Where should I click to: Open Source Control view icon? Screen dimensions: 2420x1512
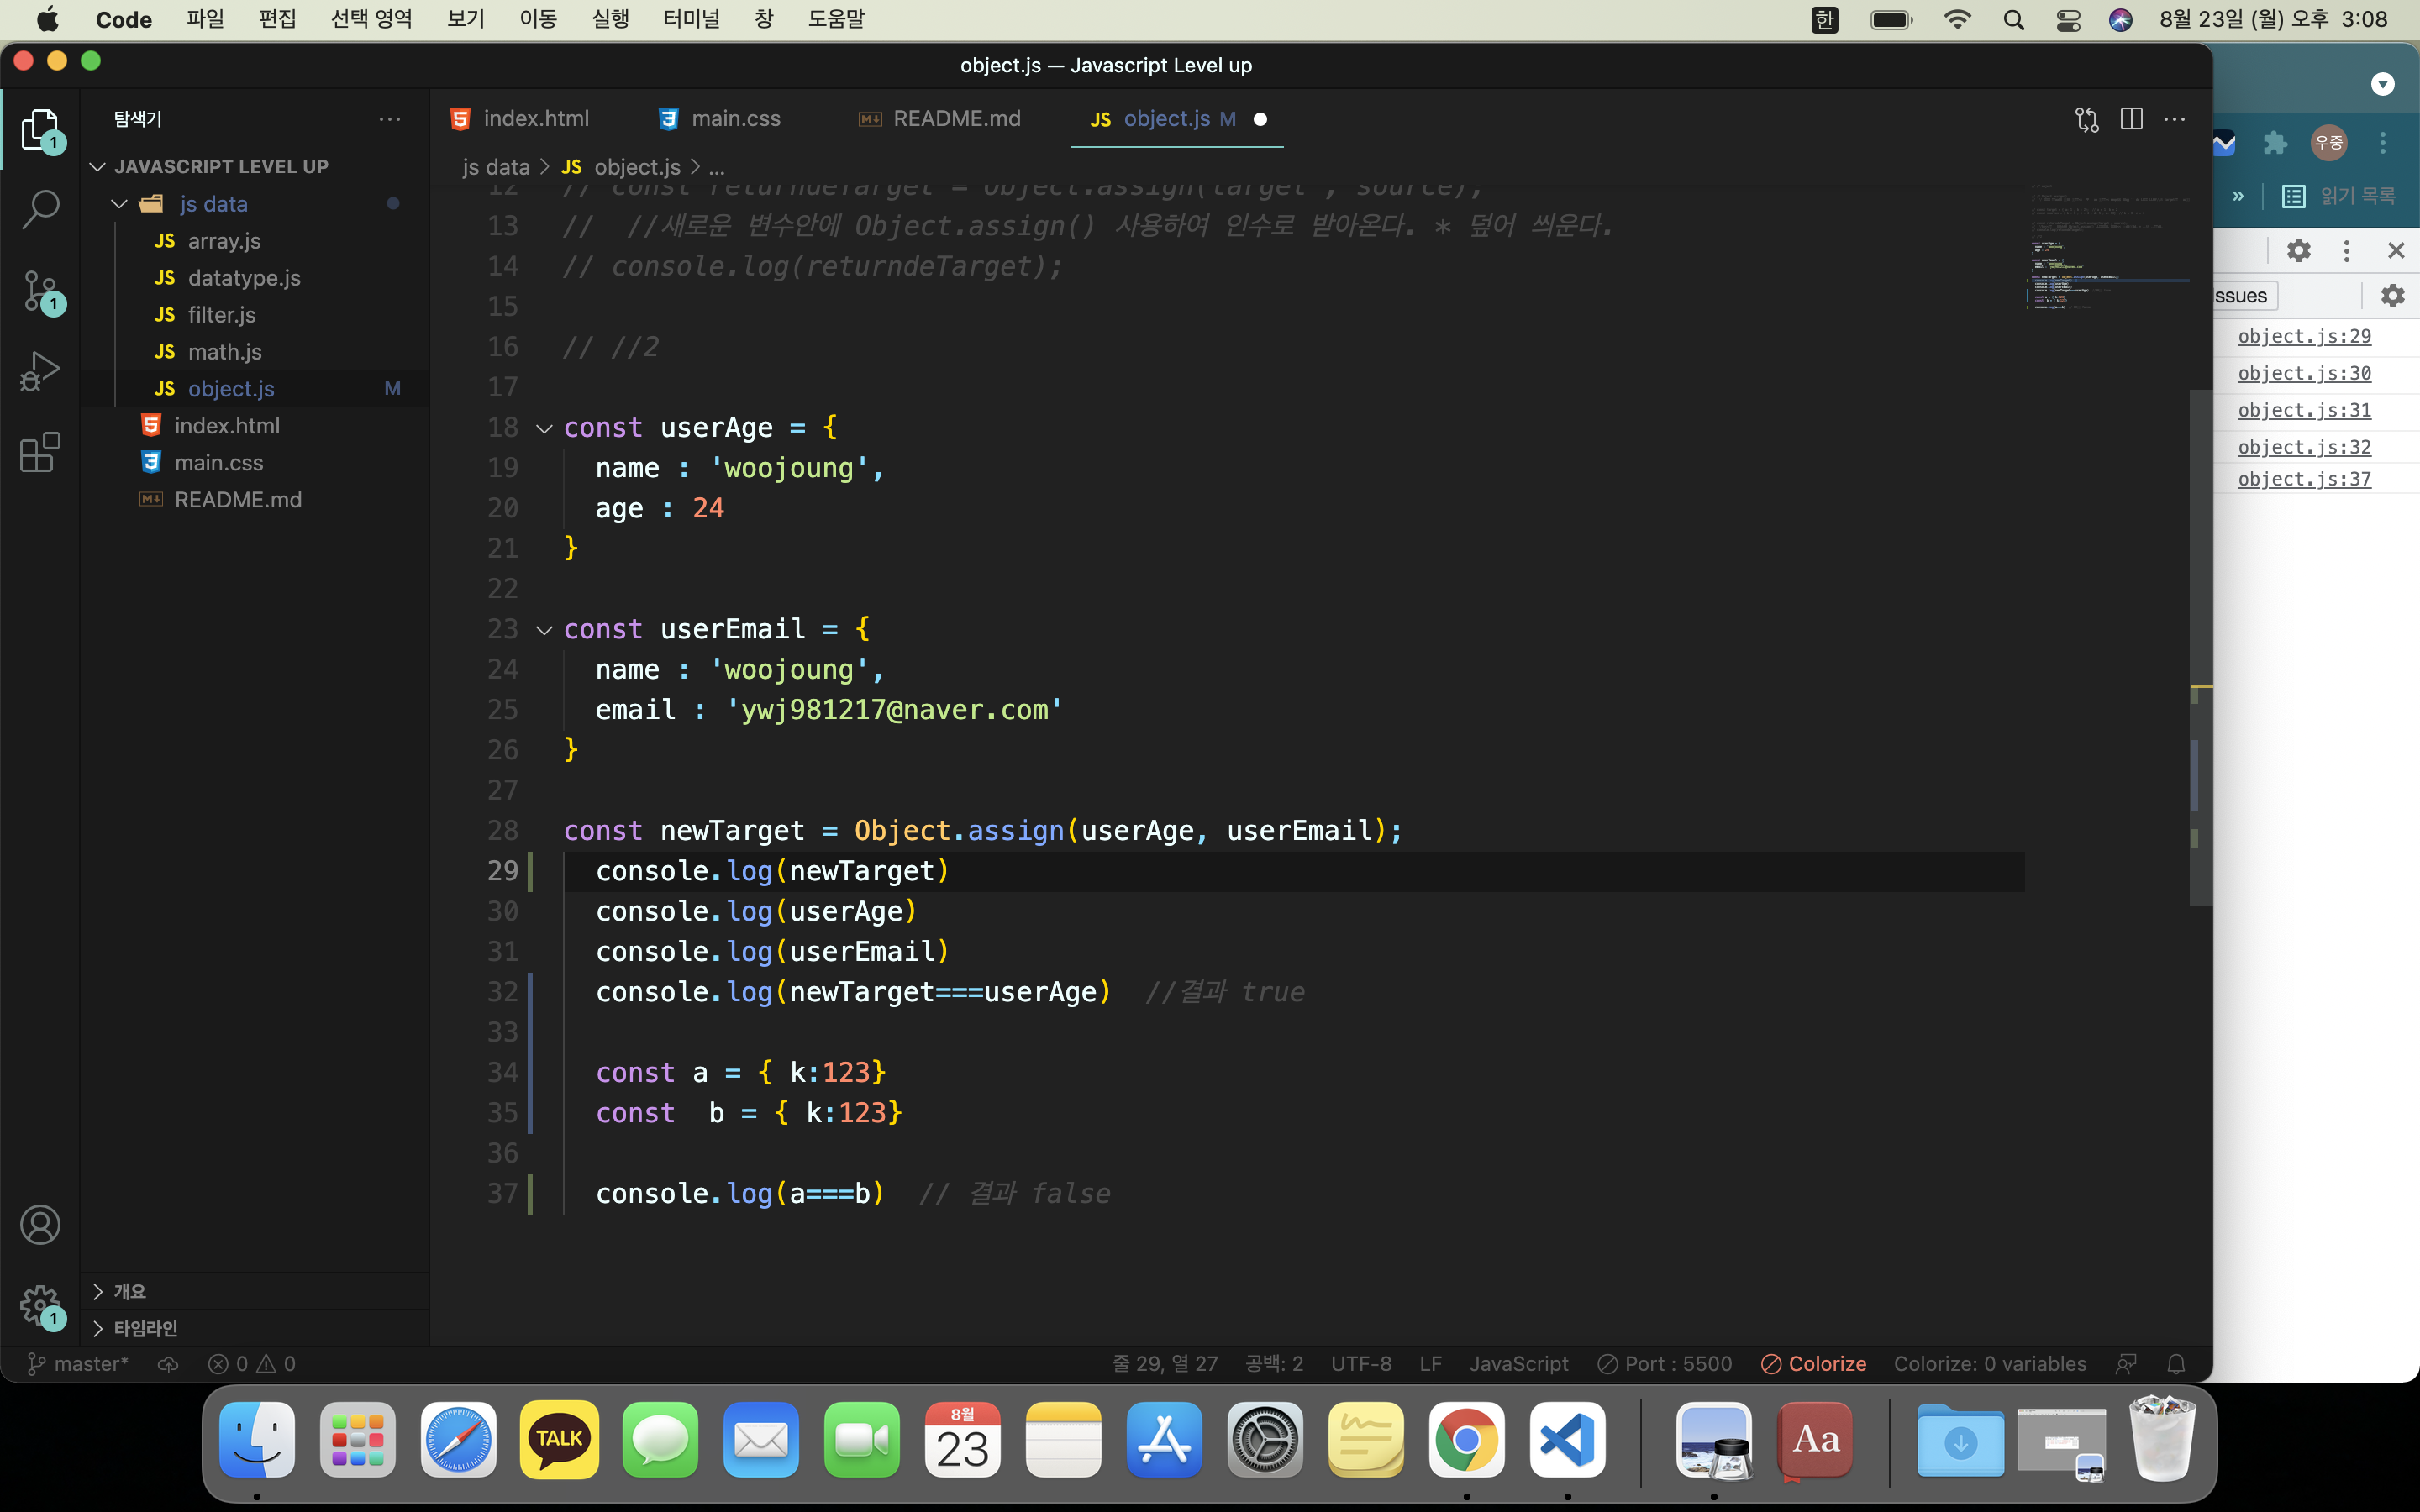[40, 291]
